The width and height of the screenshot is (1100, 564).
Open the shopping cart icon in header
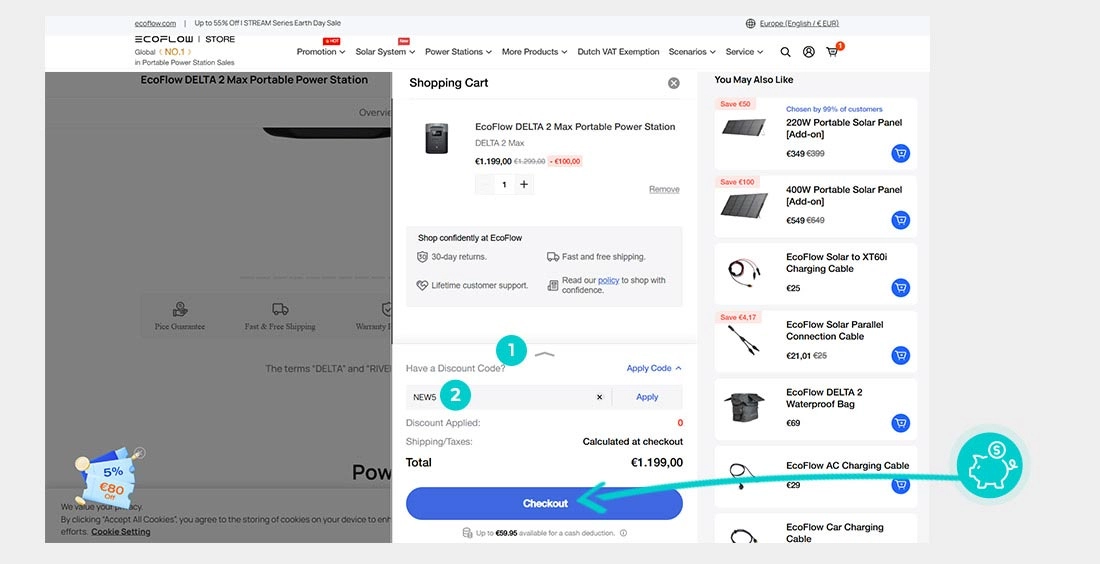coord(832,52)
